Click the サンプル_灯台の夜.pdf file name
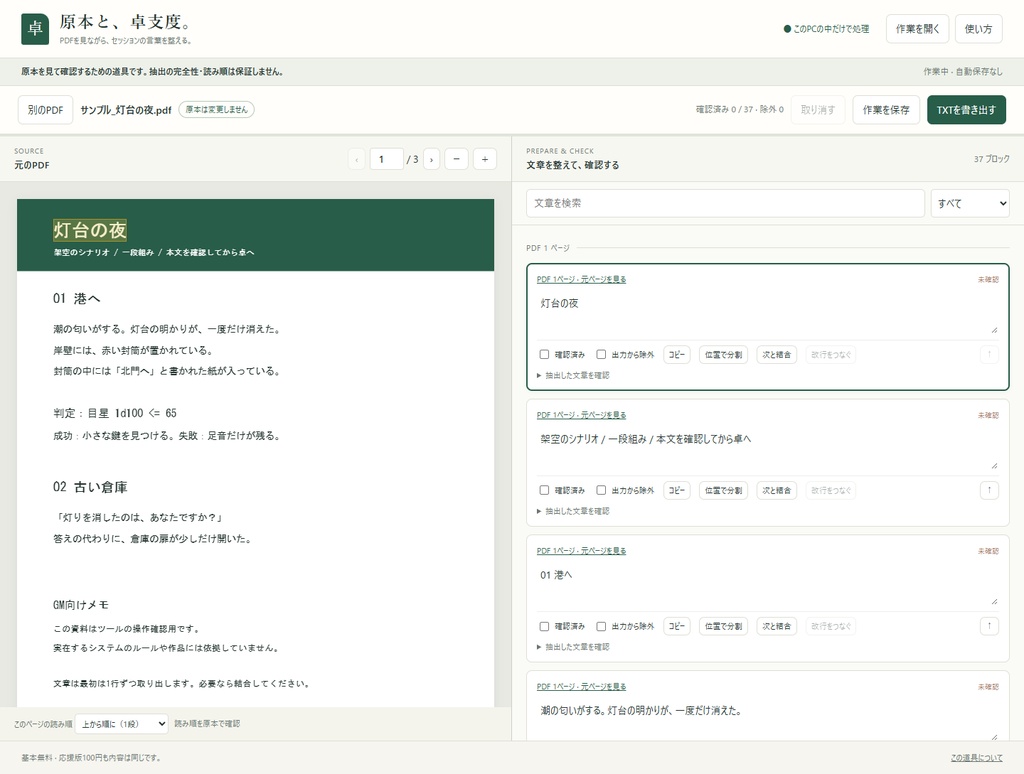The width and height of the screenshot is (1024, 774). [125, 110]
